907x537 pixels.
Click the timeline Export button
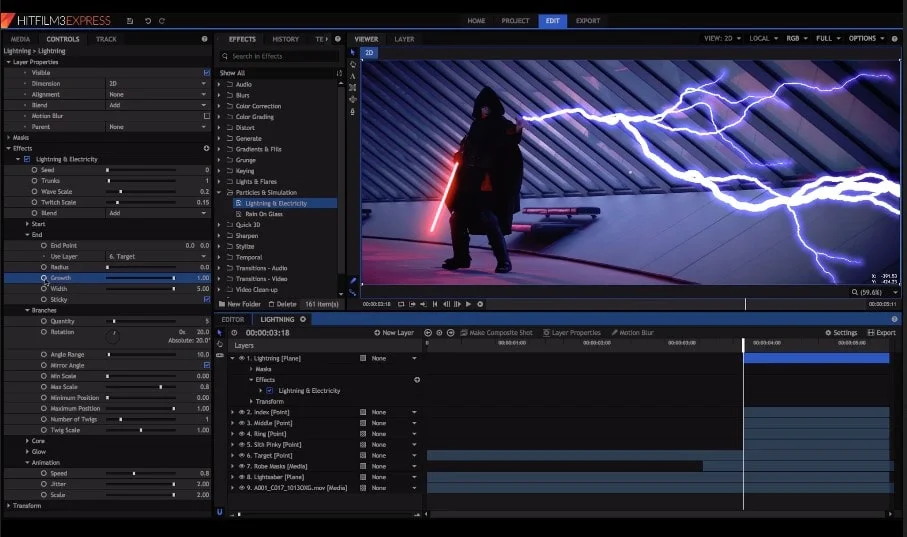[x=882, y=333]
